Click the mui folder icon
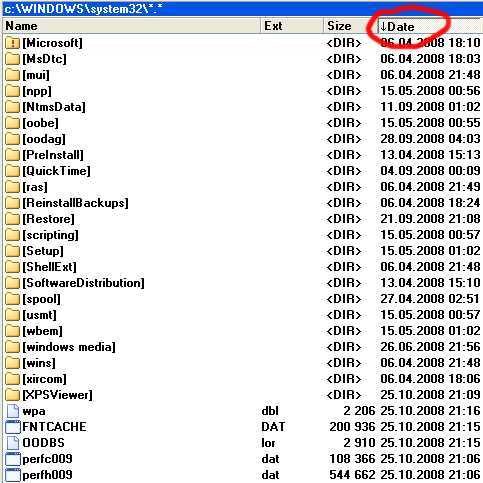 pyautogui.click(x=13, y=75)
